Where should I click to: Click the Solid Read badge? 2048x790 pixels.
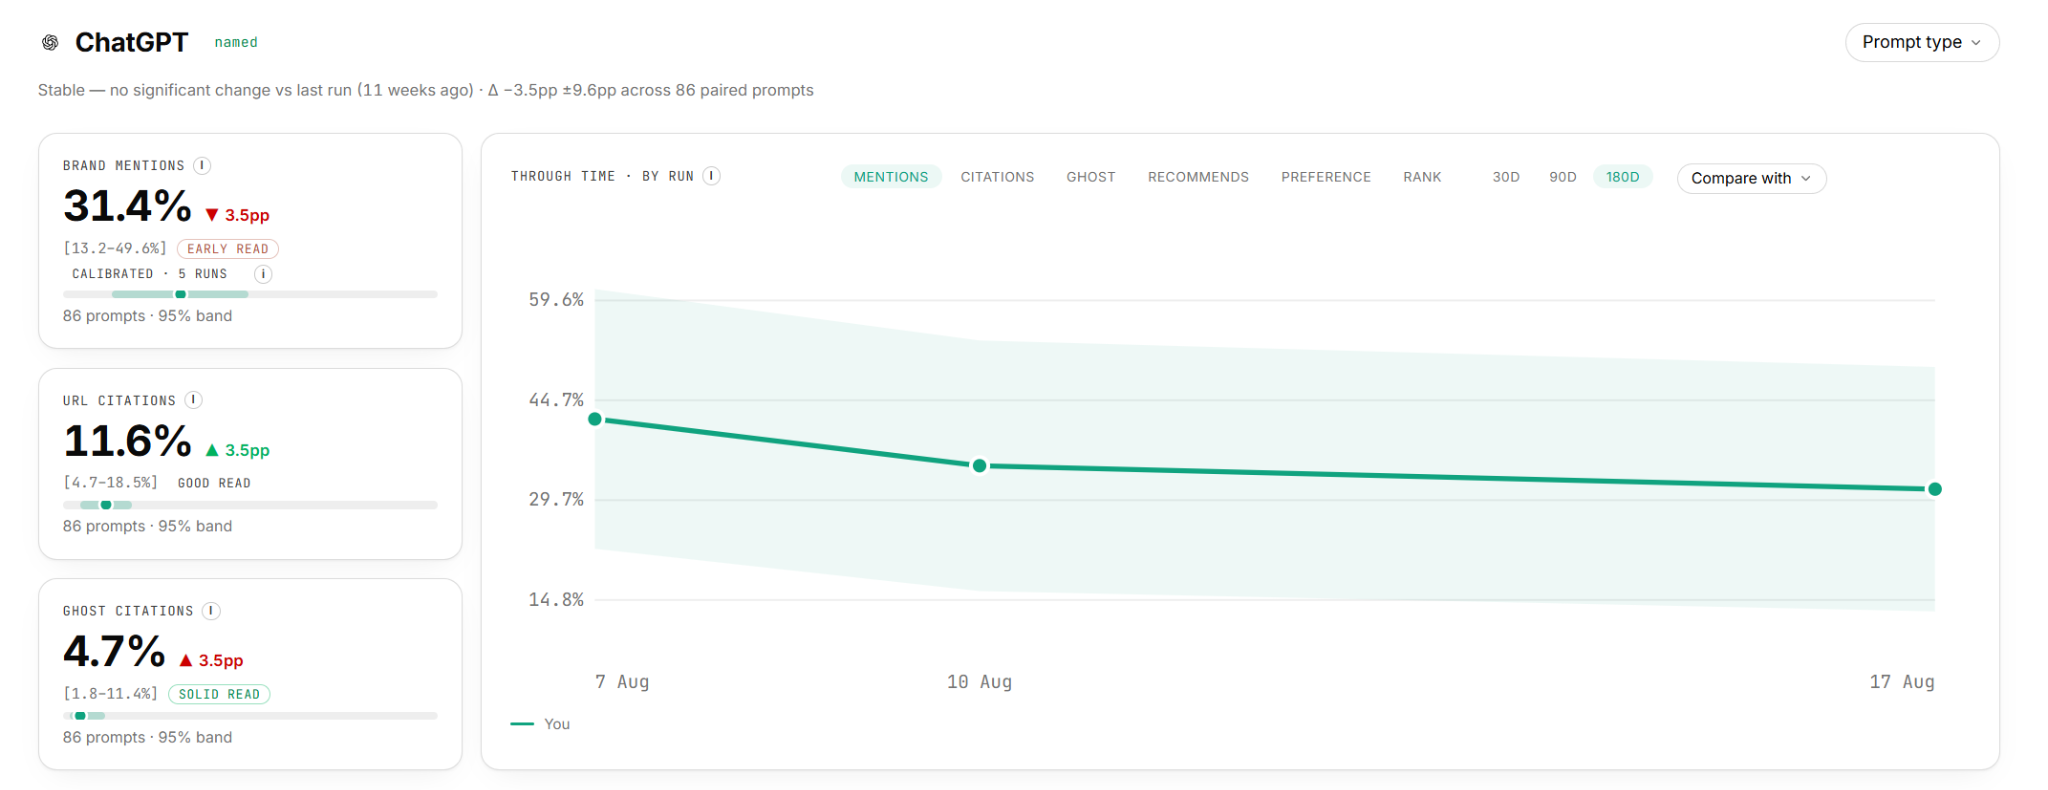(x=219, y=694)
